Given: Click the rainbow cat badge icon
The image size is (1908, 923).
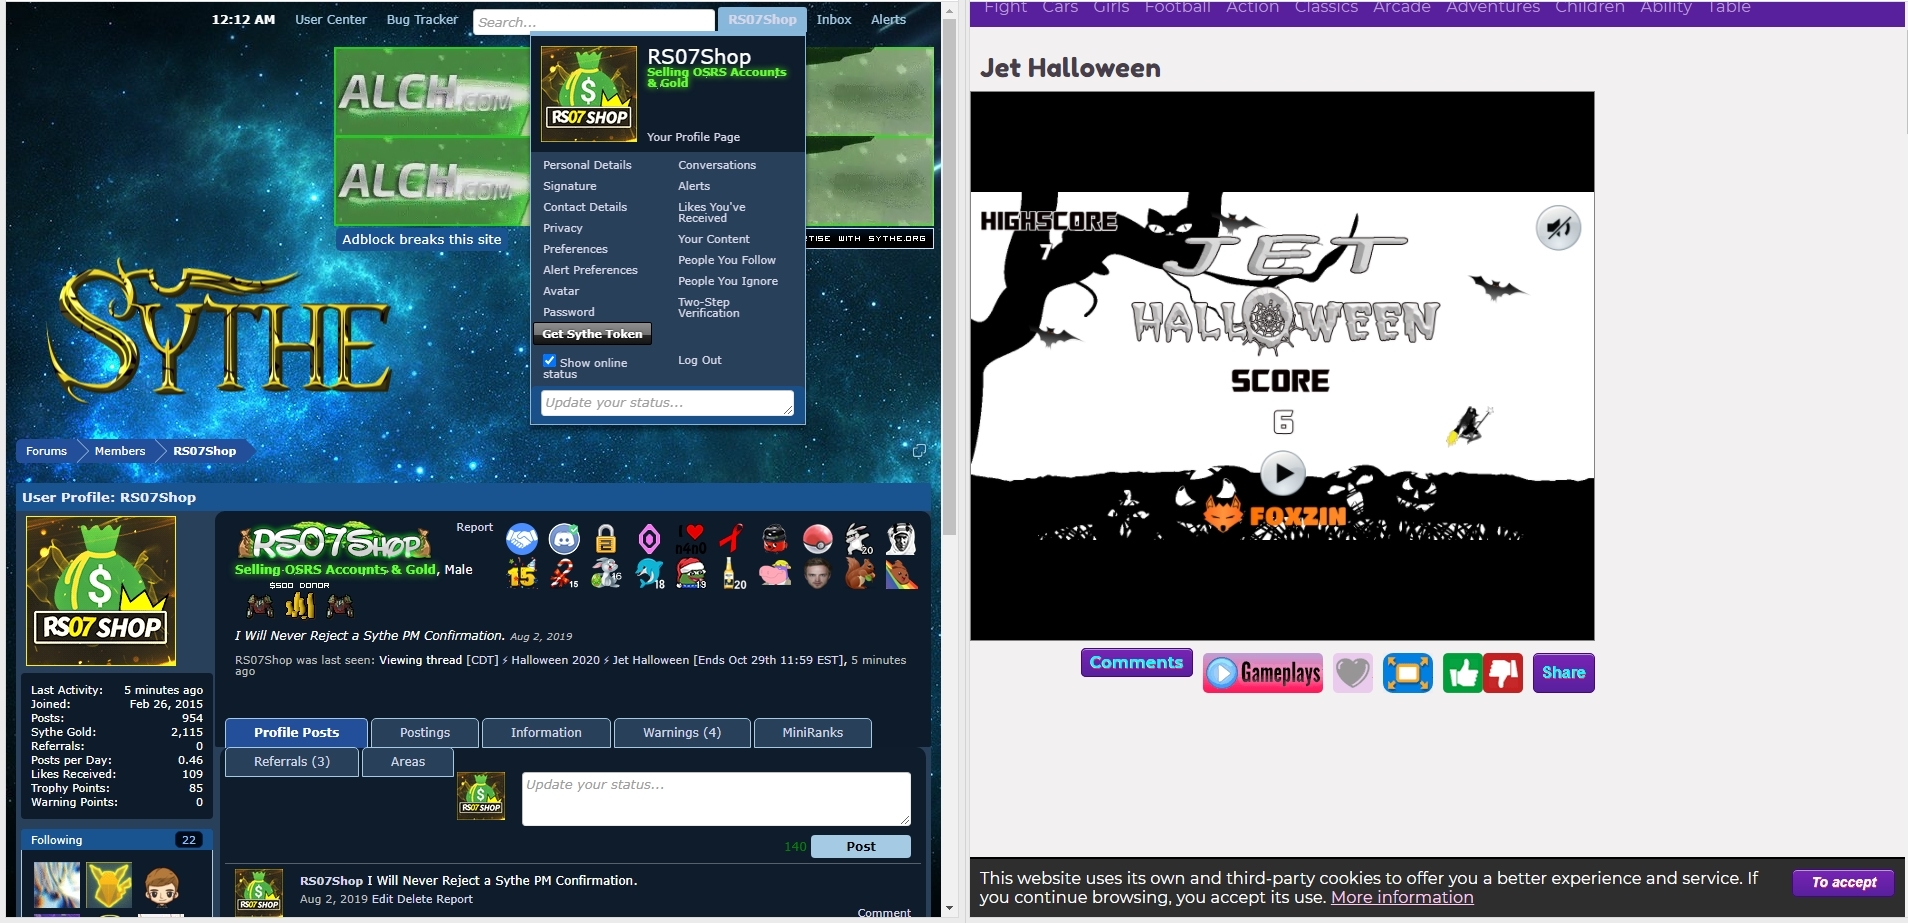Looking at the screenshot, I should coord(901,573).
